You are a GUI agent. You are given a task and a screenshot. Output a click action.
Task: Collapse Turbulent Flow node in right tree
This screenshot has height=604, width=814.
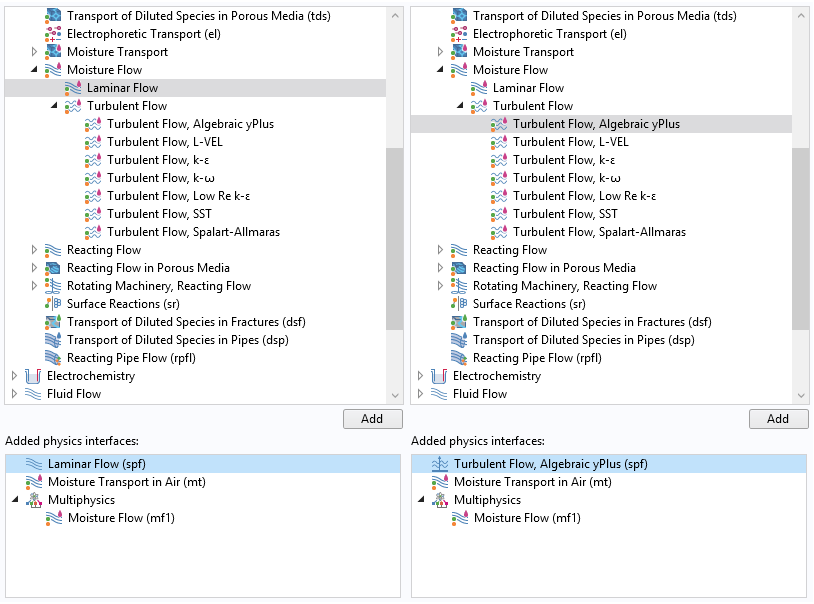[460, 105]
